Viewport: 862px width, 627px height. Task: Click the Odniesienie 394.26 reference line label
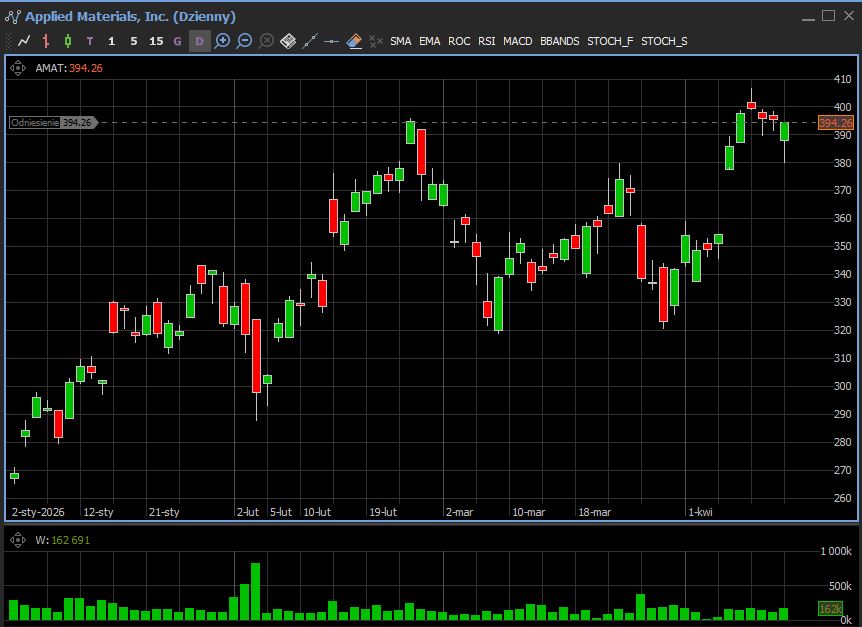click(x=52, y=122)
